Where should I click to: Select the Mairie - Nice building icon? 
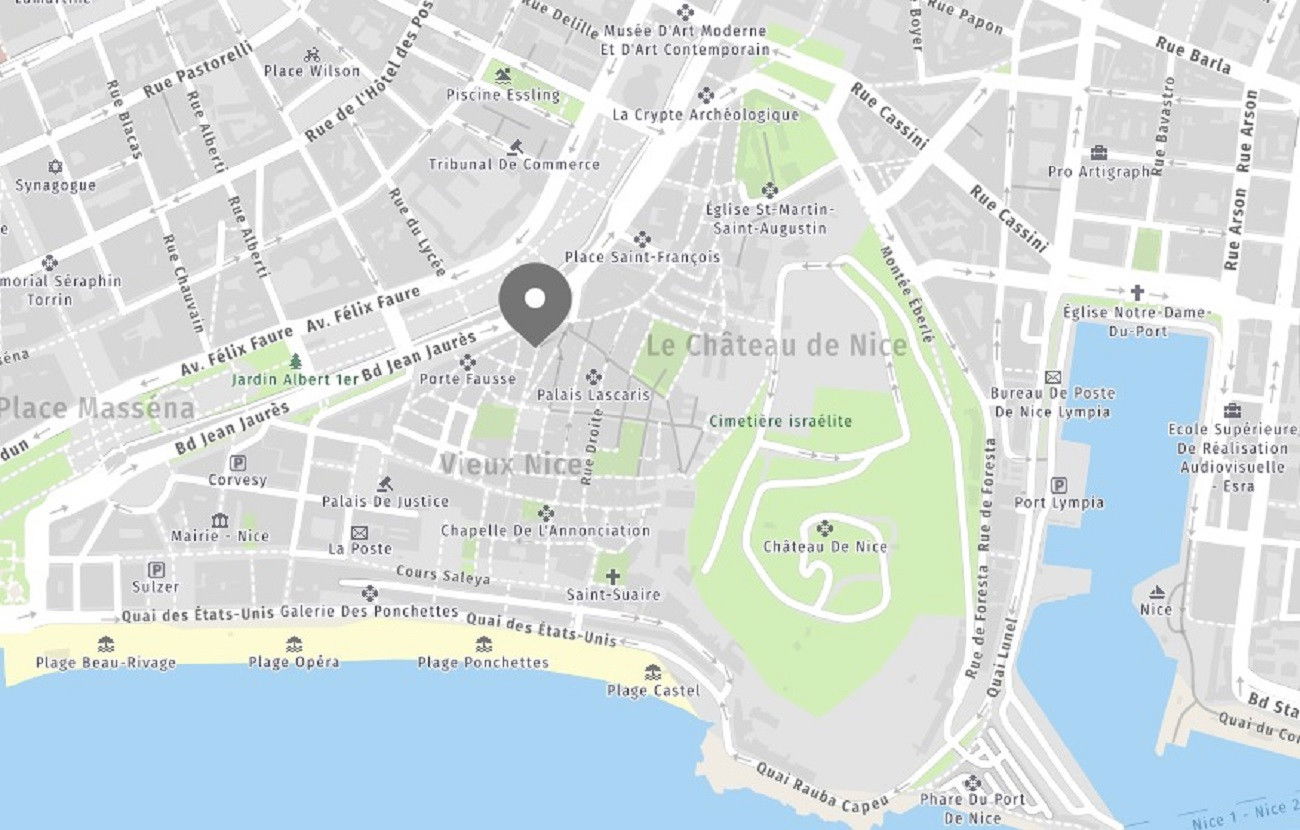pos(220,519)
